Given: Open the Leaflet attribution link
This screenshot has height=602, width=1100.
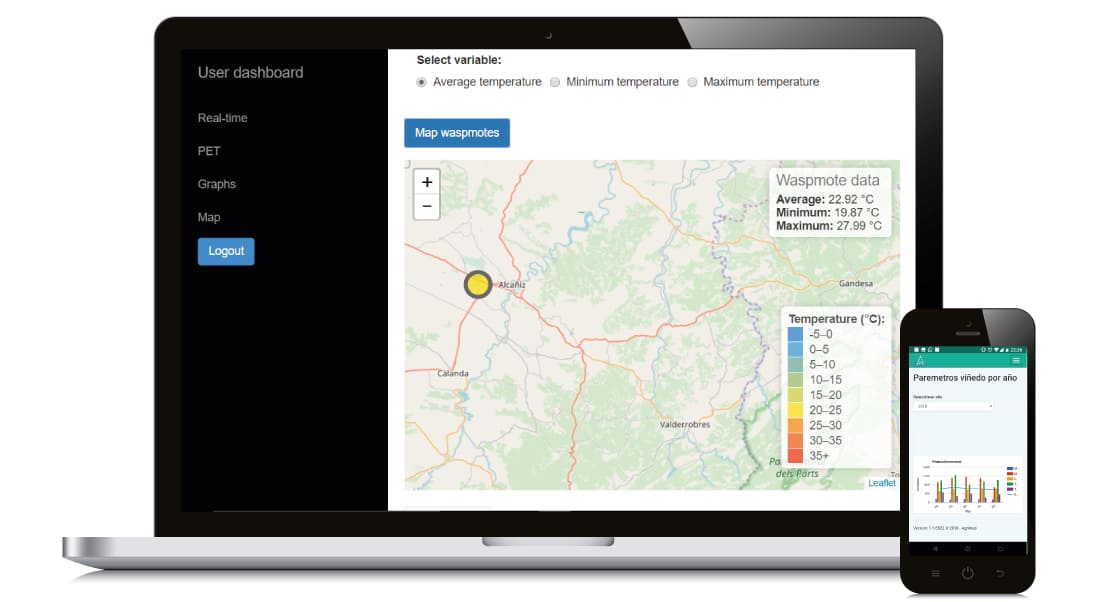Looking at the screenshot, I should point(882,483).
